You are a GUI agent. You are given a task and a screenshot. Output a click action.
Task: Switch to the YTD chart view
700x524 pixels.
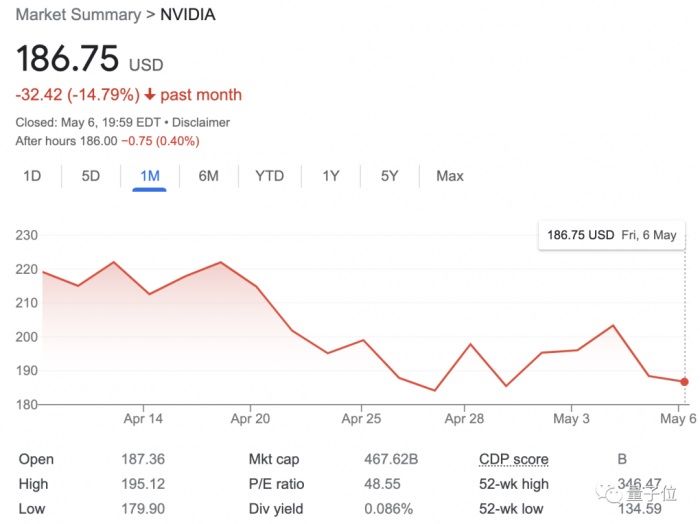tap(269, 176)
